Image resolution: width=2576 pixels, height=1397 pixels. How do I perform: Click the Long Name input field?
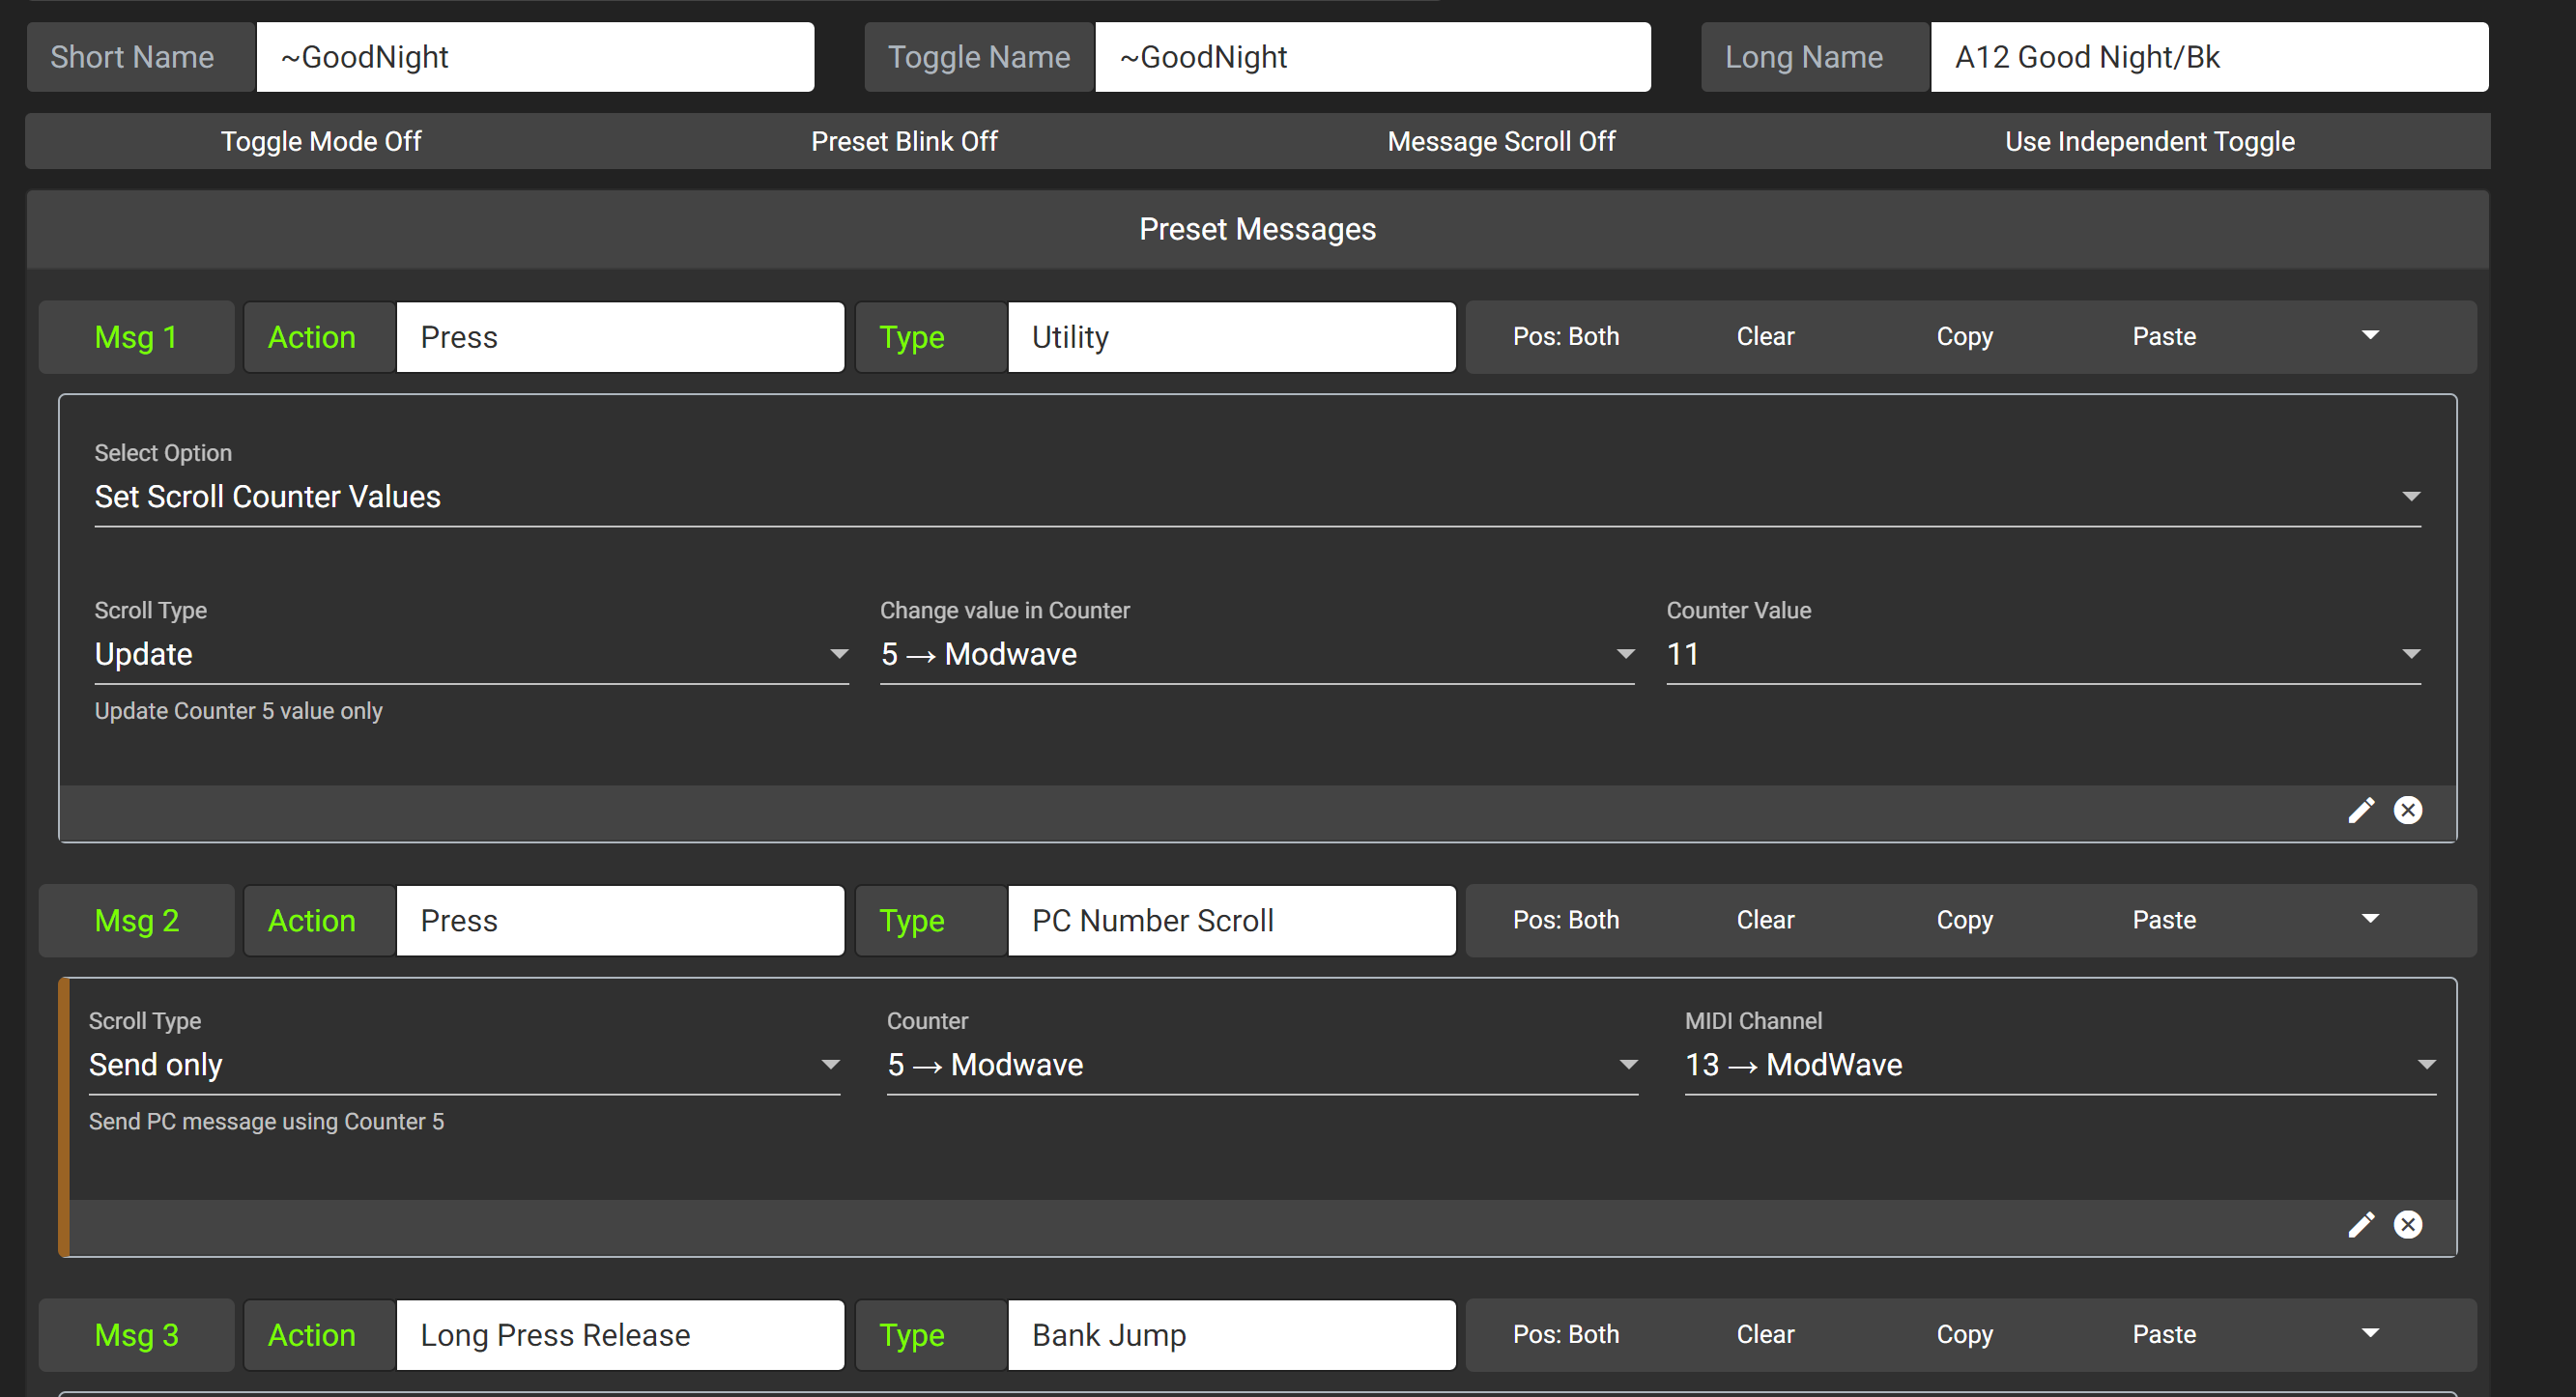pyautogui.click(x=2207, y=57)
